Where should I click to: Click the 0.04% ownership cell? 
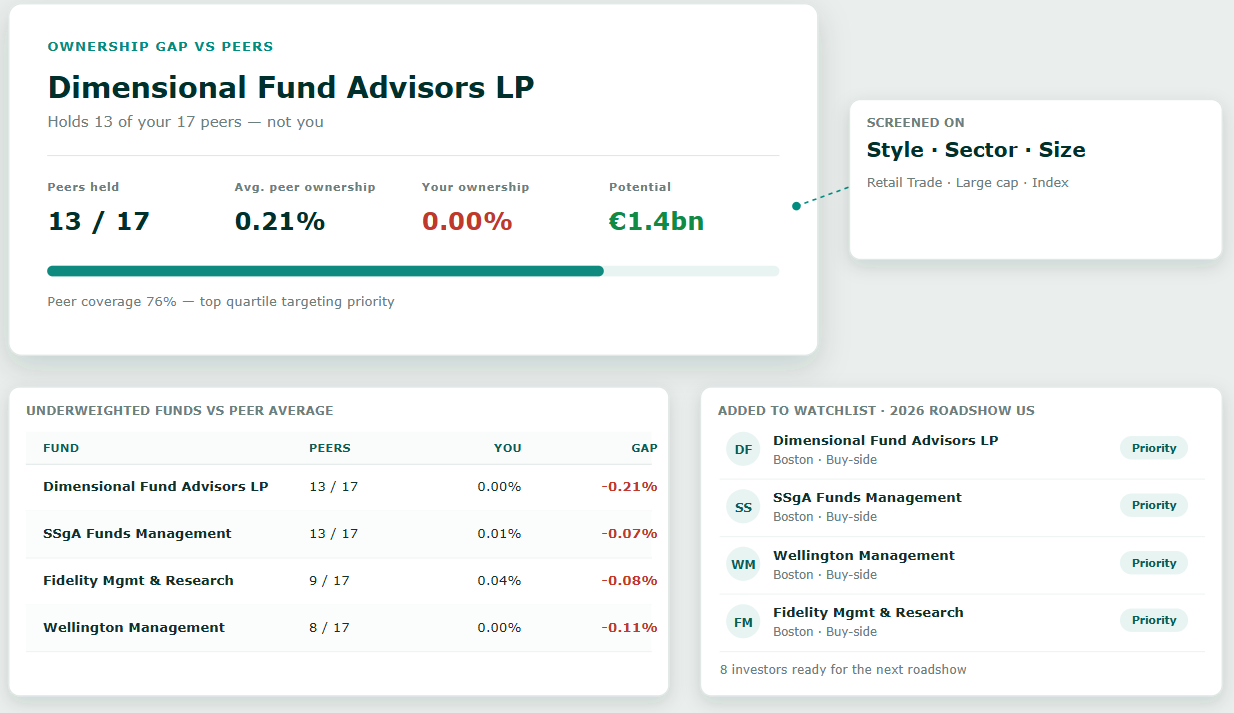tap(499, 581)
